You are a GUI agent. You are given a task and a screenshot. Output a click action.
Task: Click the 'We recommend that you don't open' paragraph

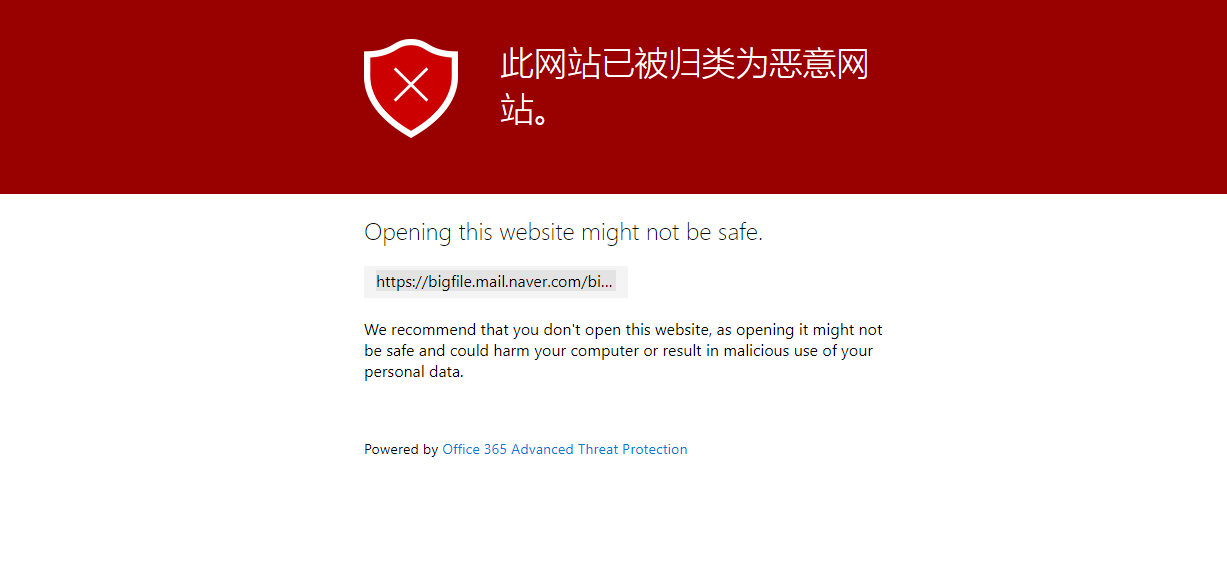point(623,351)
